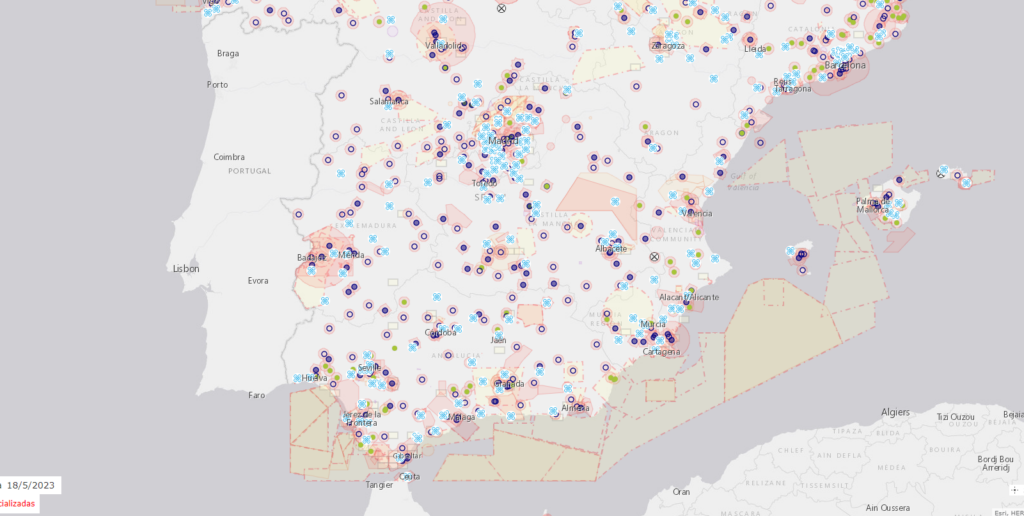Select the Porto city label
This screenshot has width=1024, height=516.
[x=217, y=85]
